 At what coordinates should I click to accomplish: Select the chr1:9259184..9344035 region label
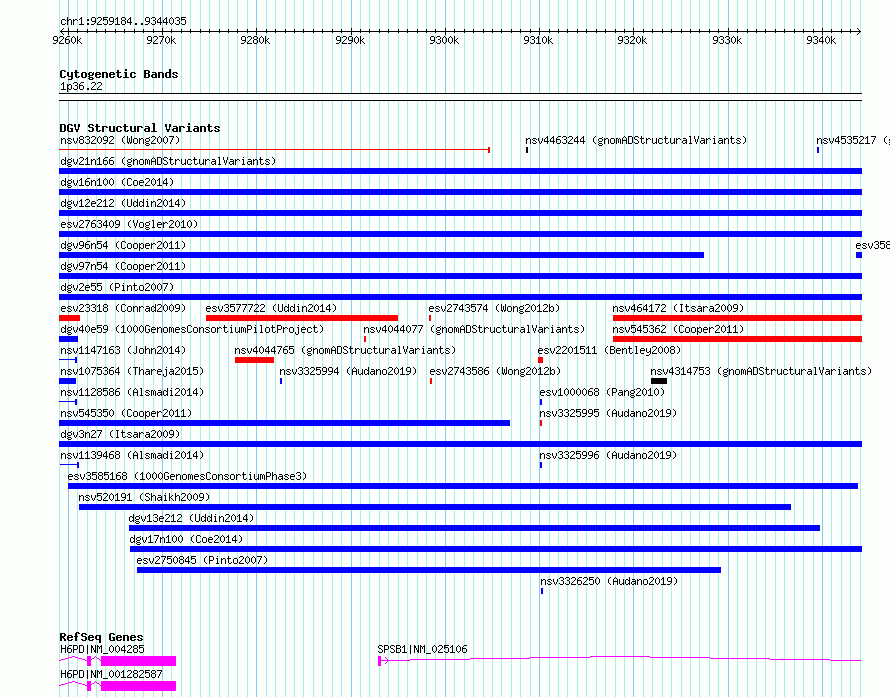click(x=123, y=21)
